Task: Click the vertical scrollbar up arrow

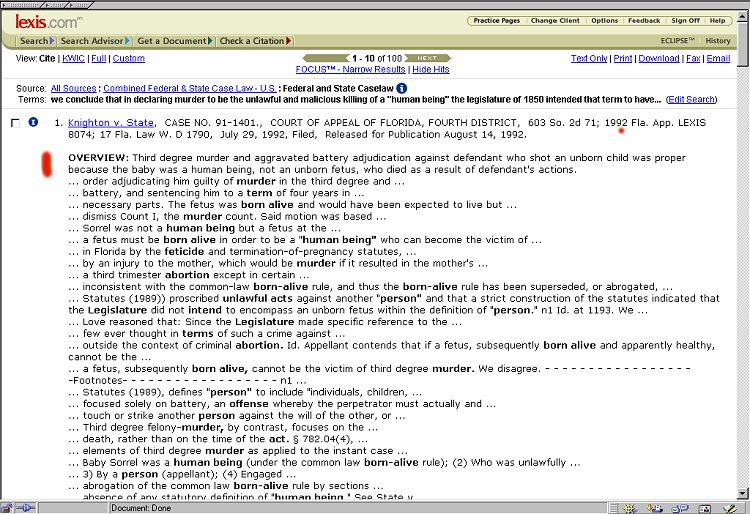Action: tap(742, 16)
